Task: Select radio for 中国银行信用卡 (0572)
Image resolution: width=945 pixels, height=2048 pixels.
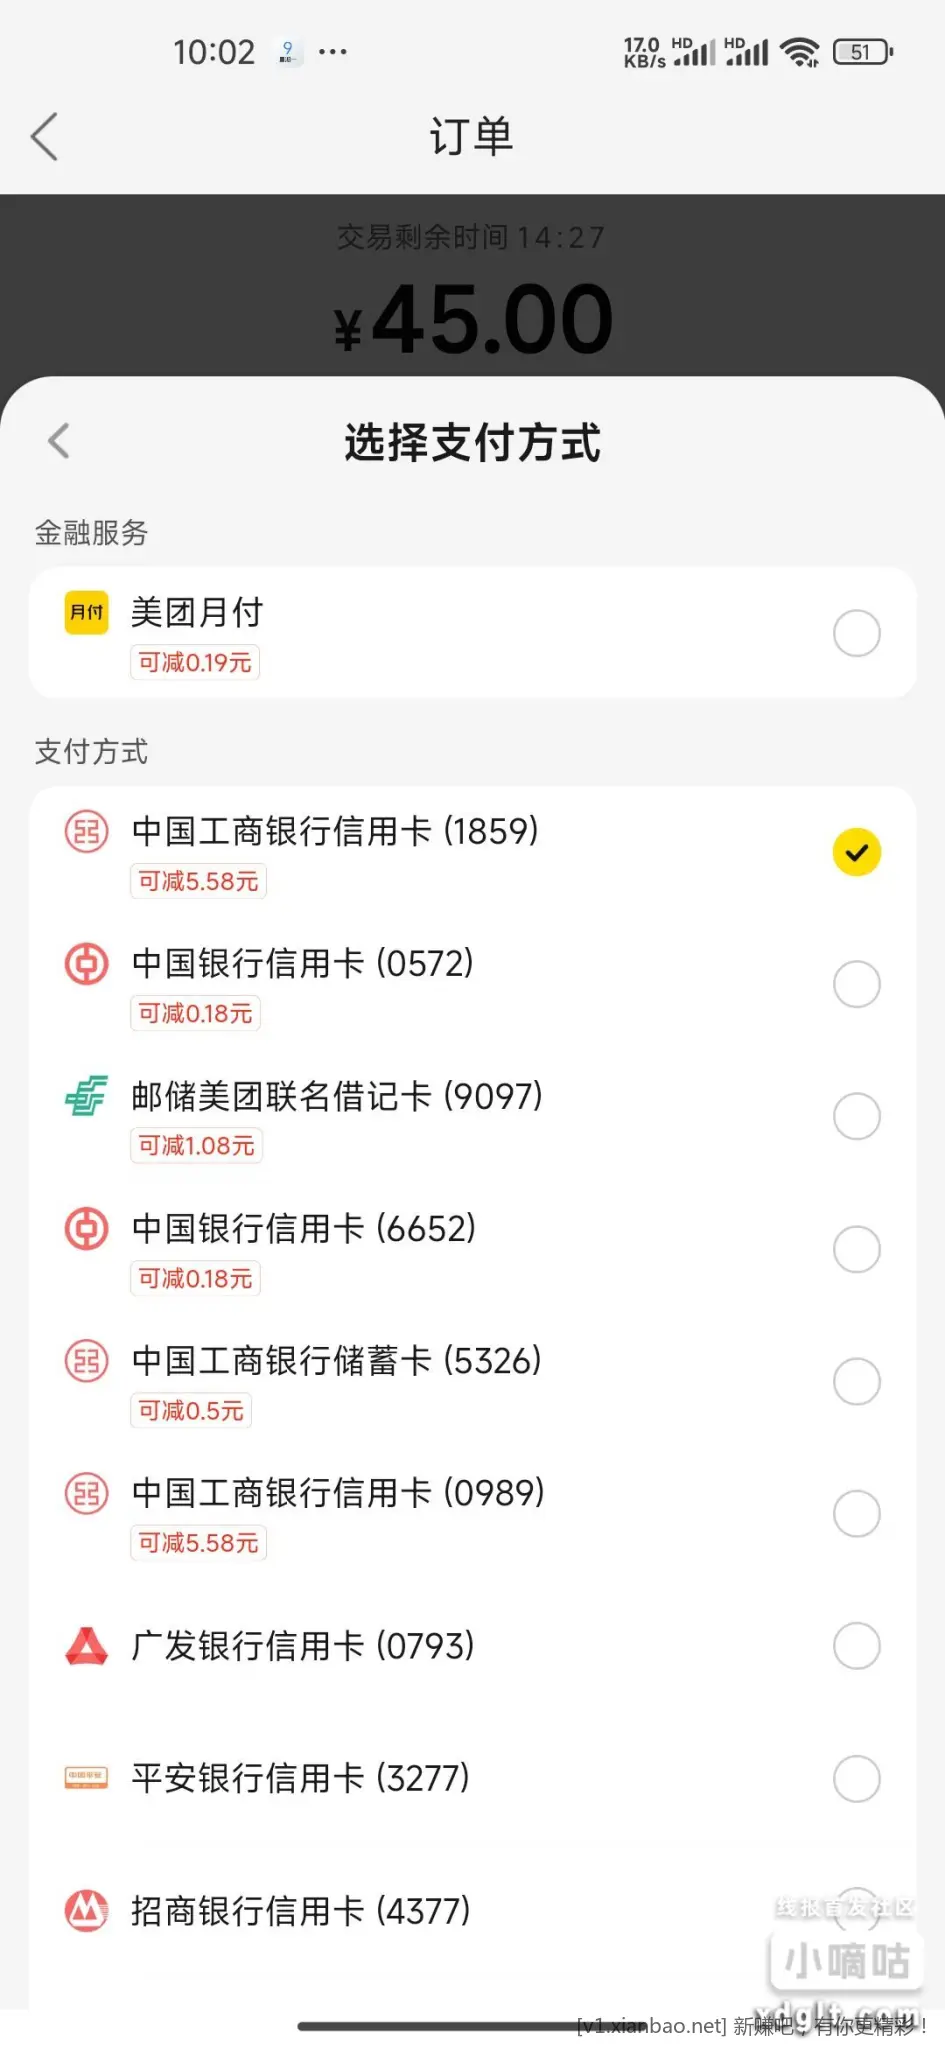Action: [856, 985]
